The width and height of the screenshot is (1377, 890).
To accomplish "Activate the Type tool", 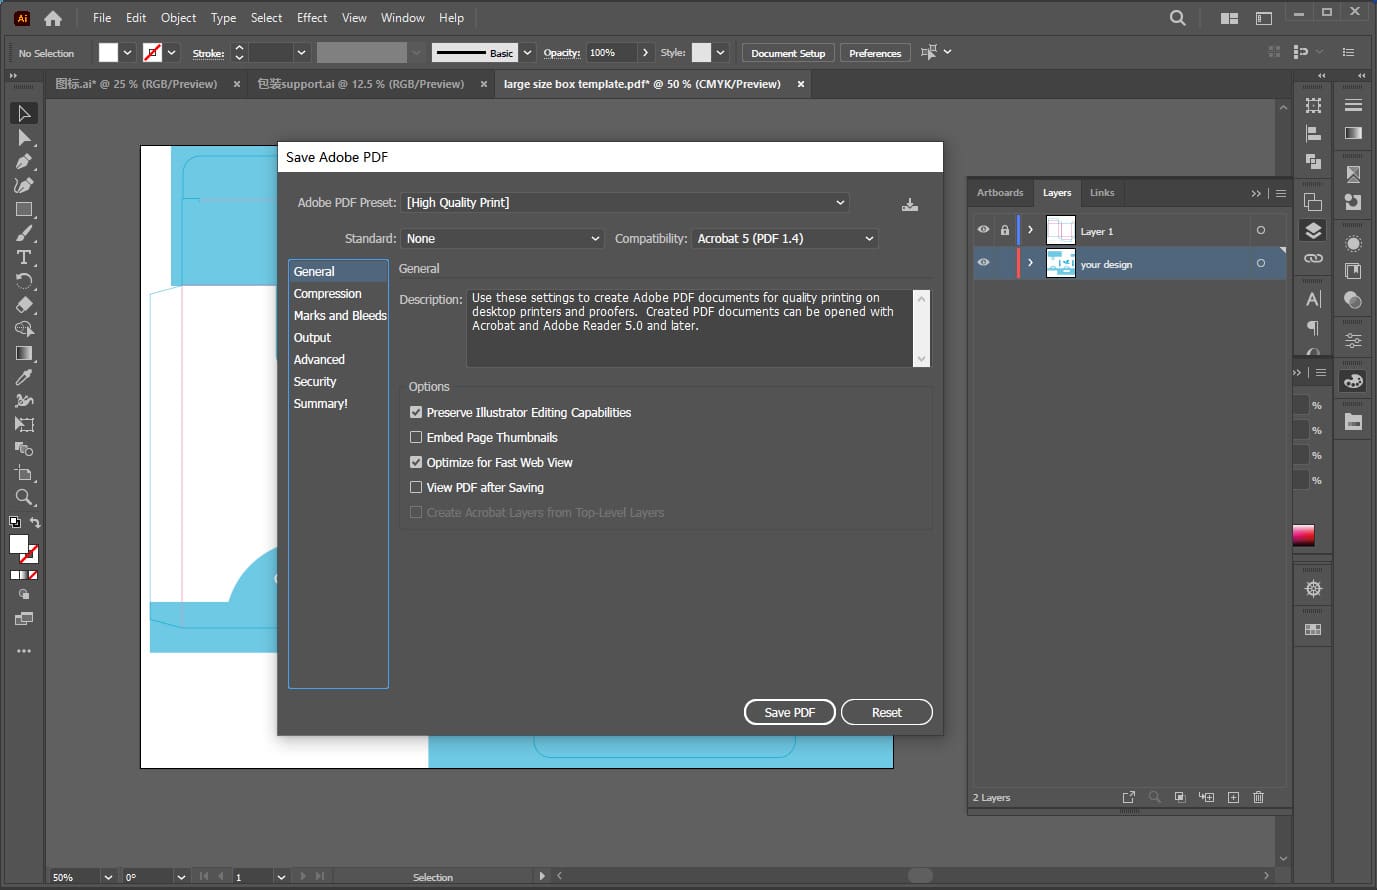I will pyautogui.click(x=25, y=257).
